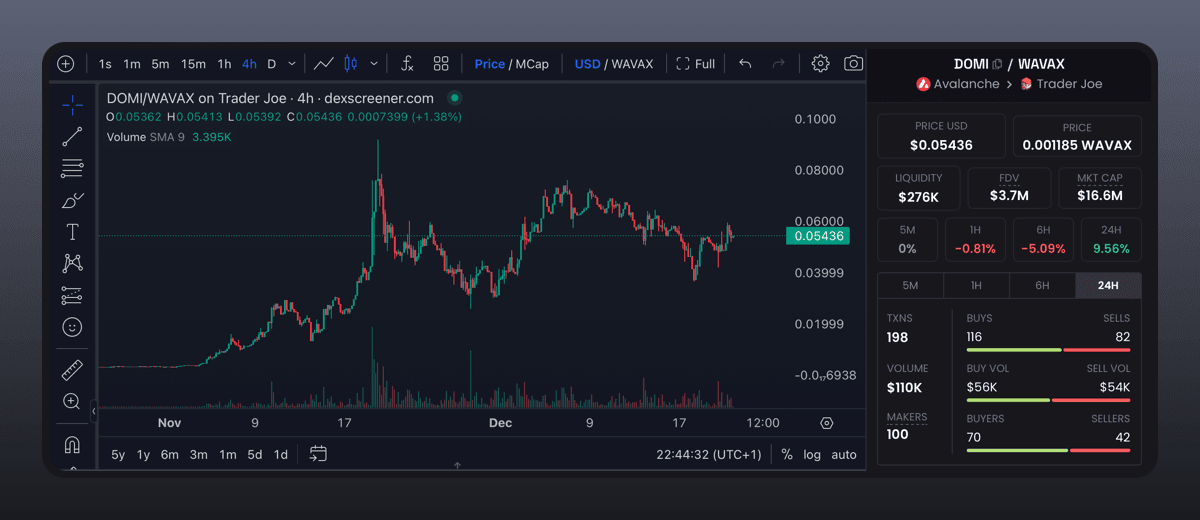Set date range to 1y

143,454
